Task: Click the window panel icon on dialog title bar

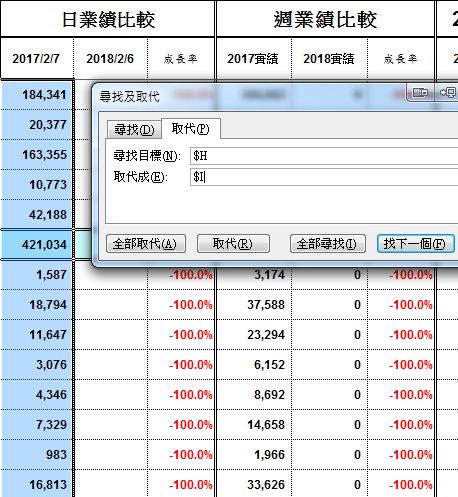Action: [x=420, y=92]
